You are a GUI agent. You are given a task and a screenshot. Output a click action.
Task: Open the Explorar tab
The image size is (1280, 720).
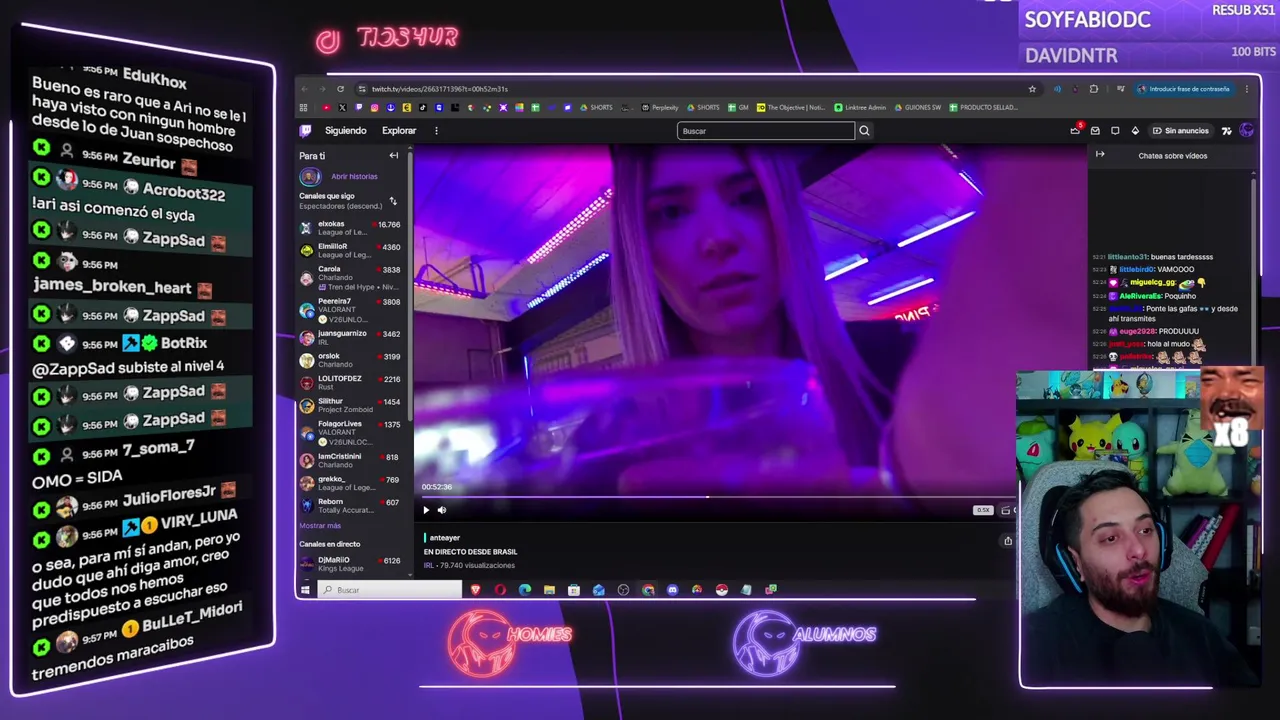(399, 131)
